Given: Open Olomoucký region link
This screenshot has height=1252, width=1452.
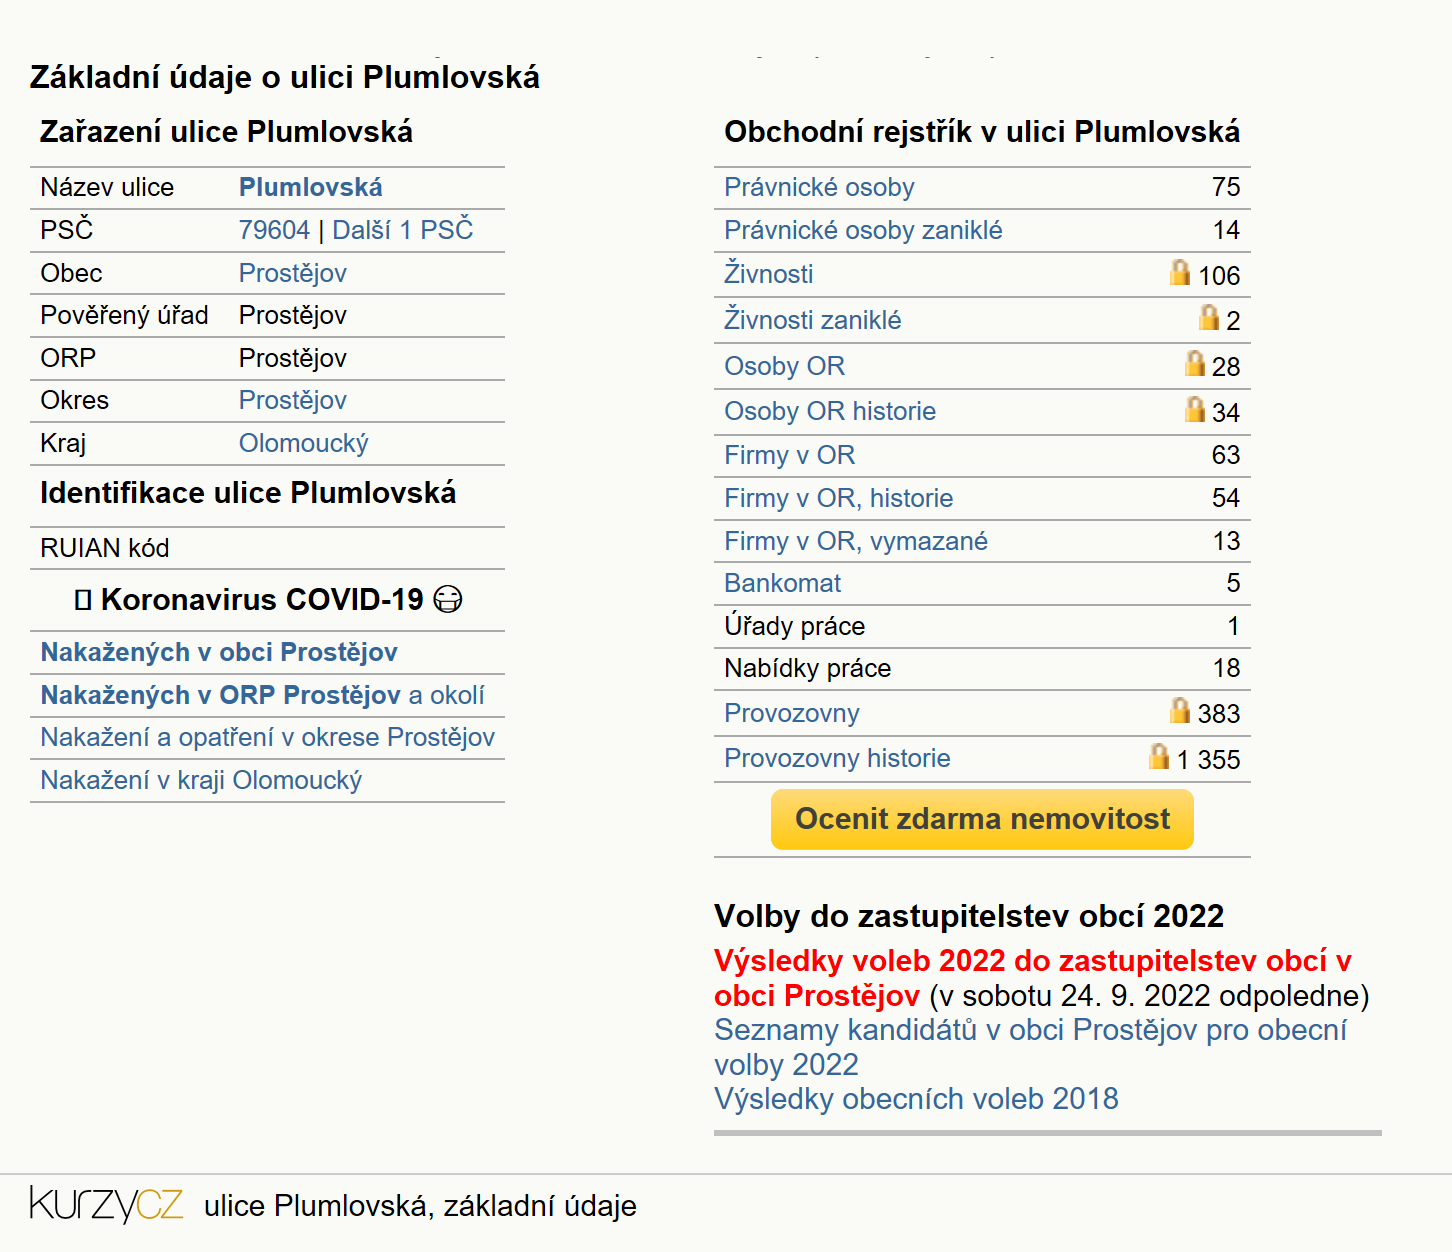Looking at the screenshot, I should point(303,443).
